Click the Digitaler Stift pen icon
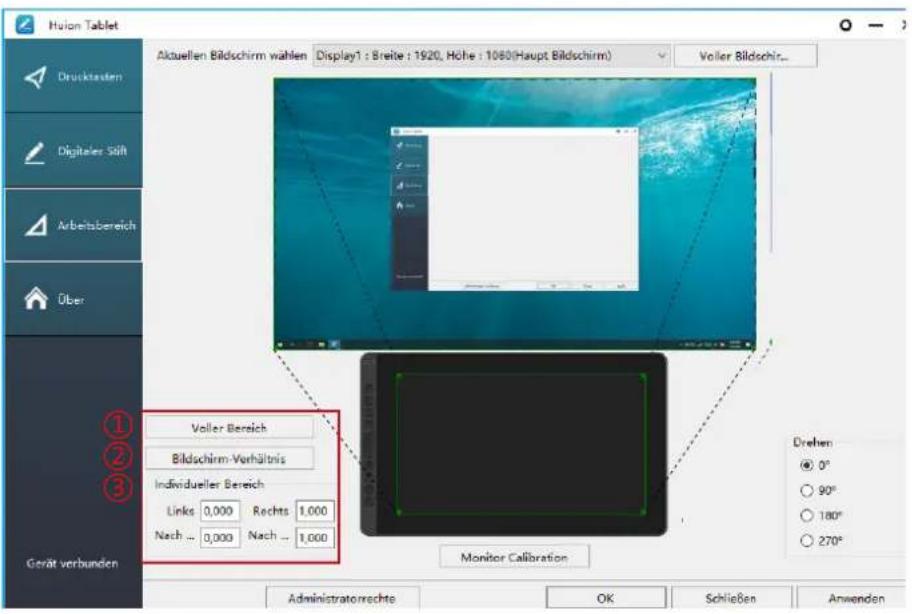The width and height of the screenshot is (912, 614). pos(35,152)
